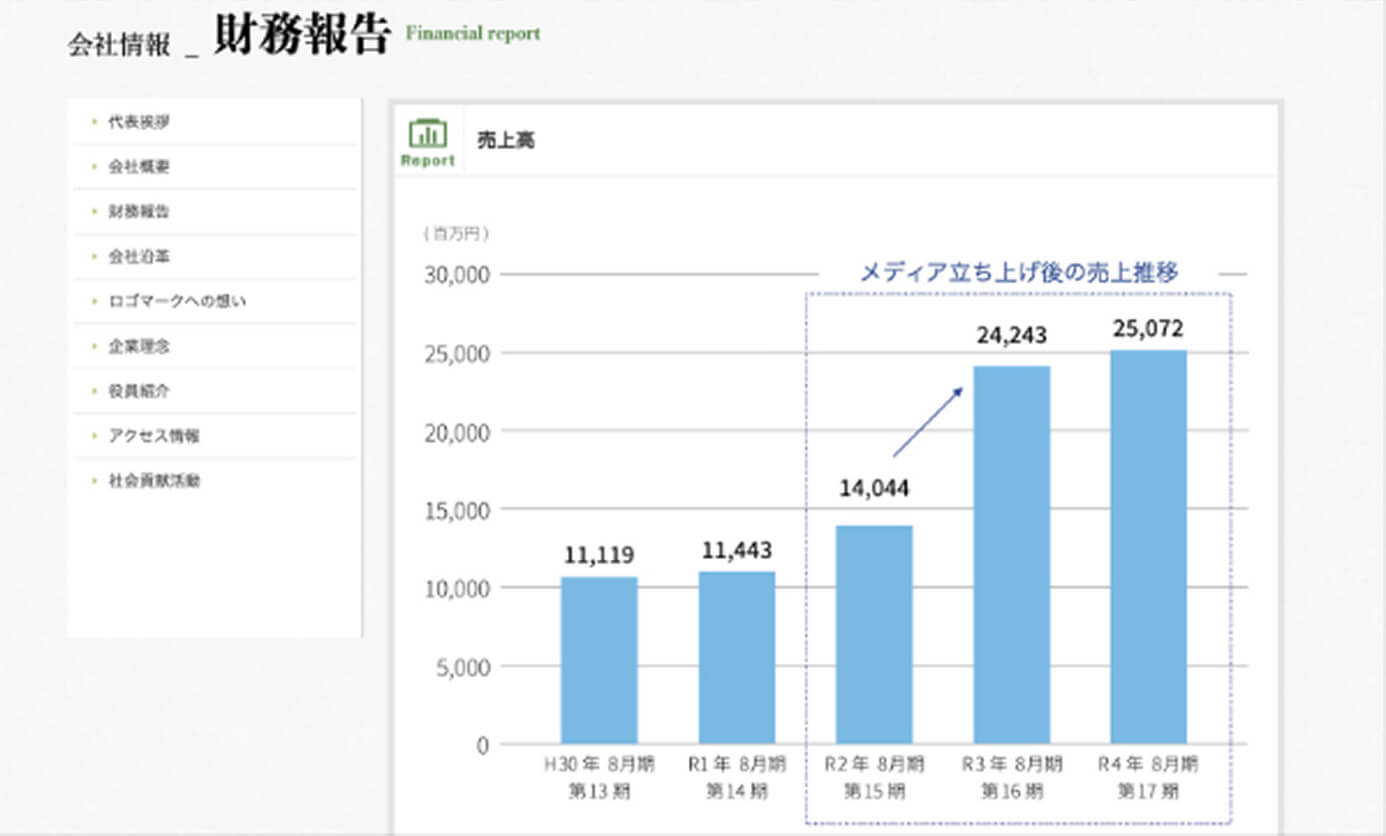Open 代表挨拶 in the sidebar

pos(139,122)
